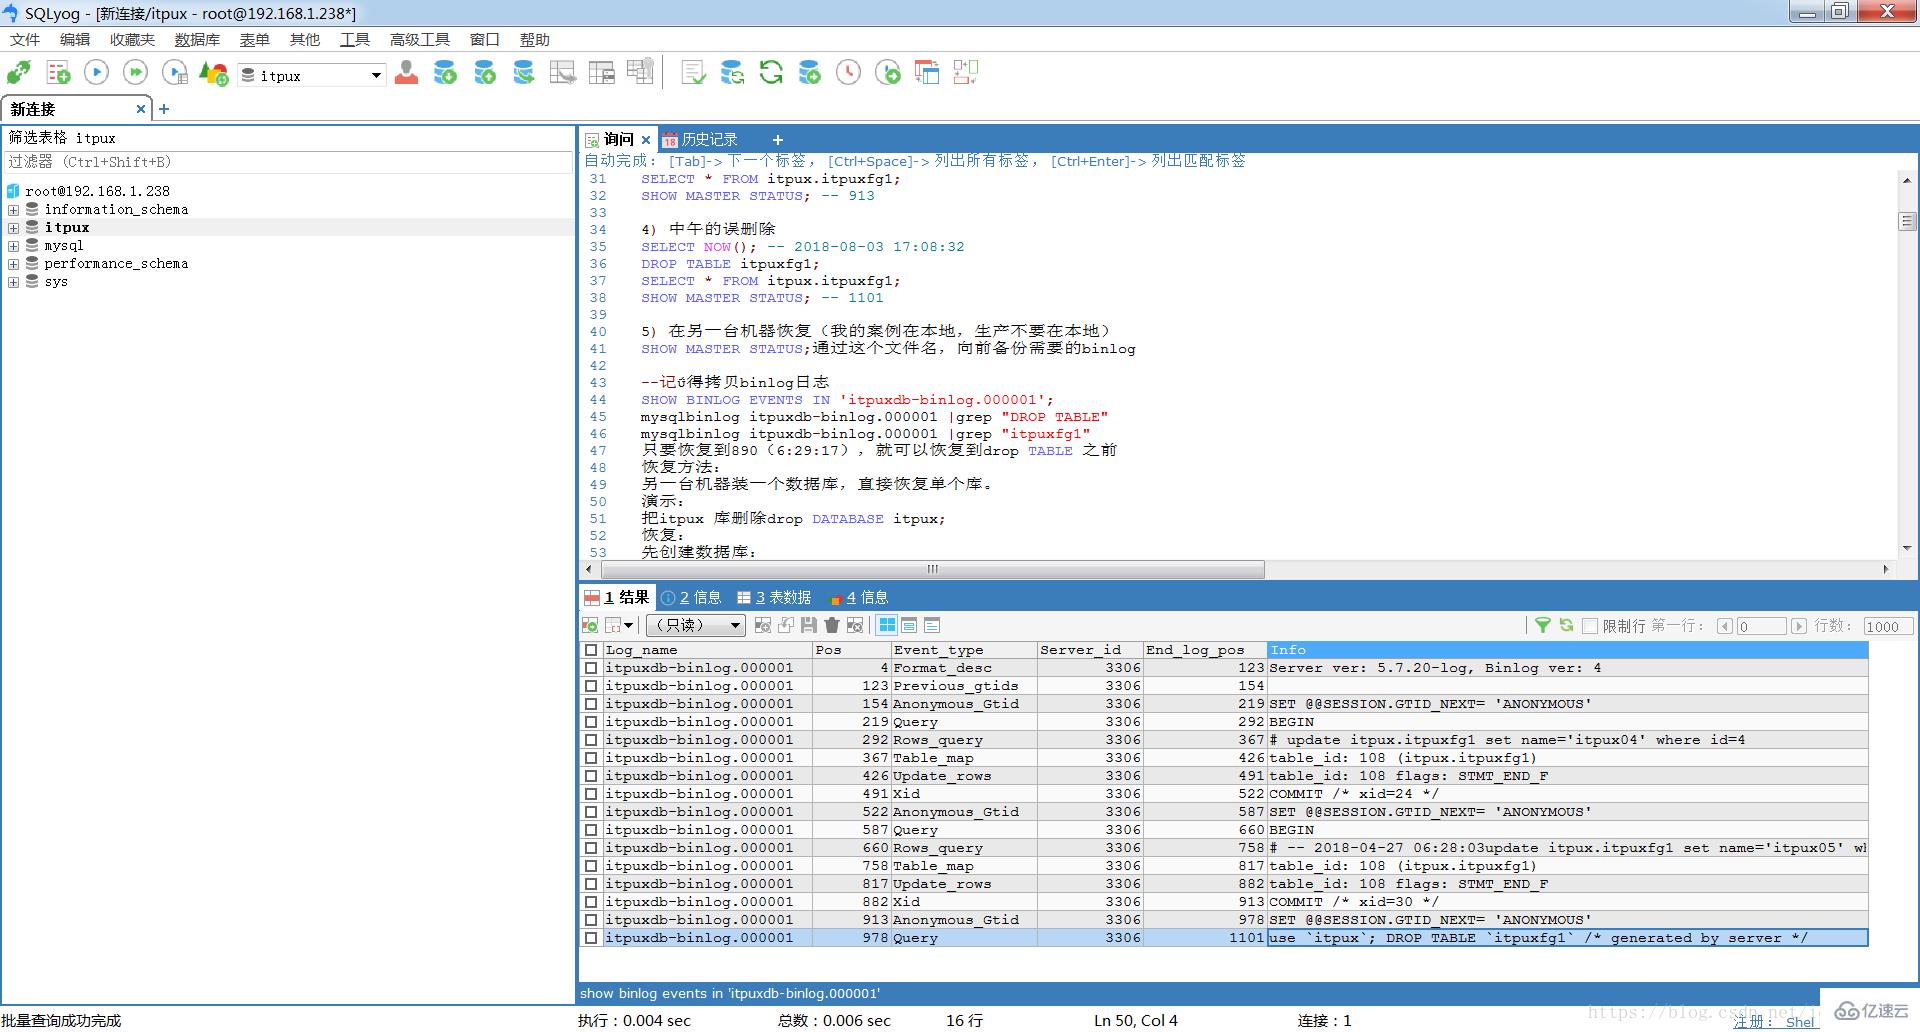This screenshot has height=1032, width=1920.
Task: Expand the information_schema tree node
Action: (13, 210)
